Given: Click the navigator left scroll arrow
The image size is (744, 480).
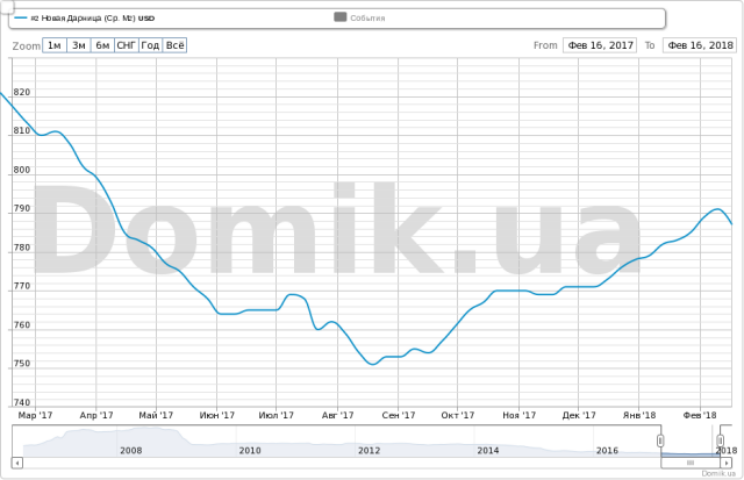Looking at the screenshot, I should point(17,462).
